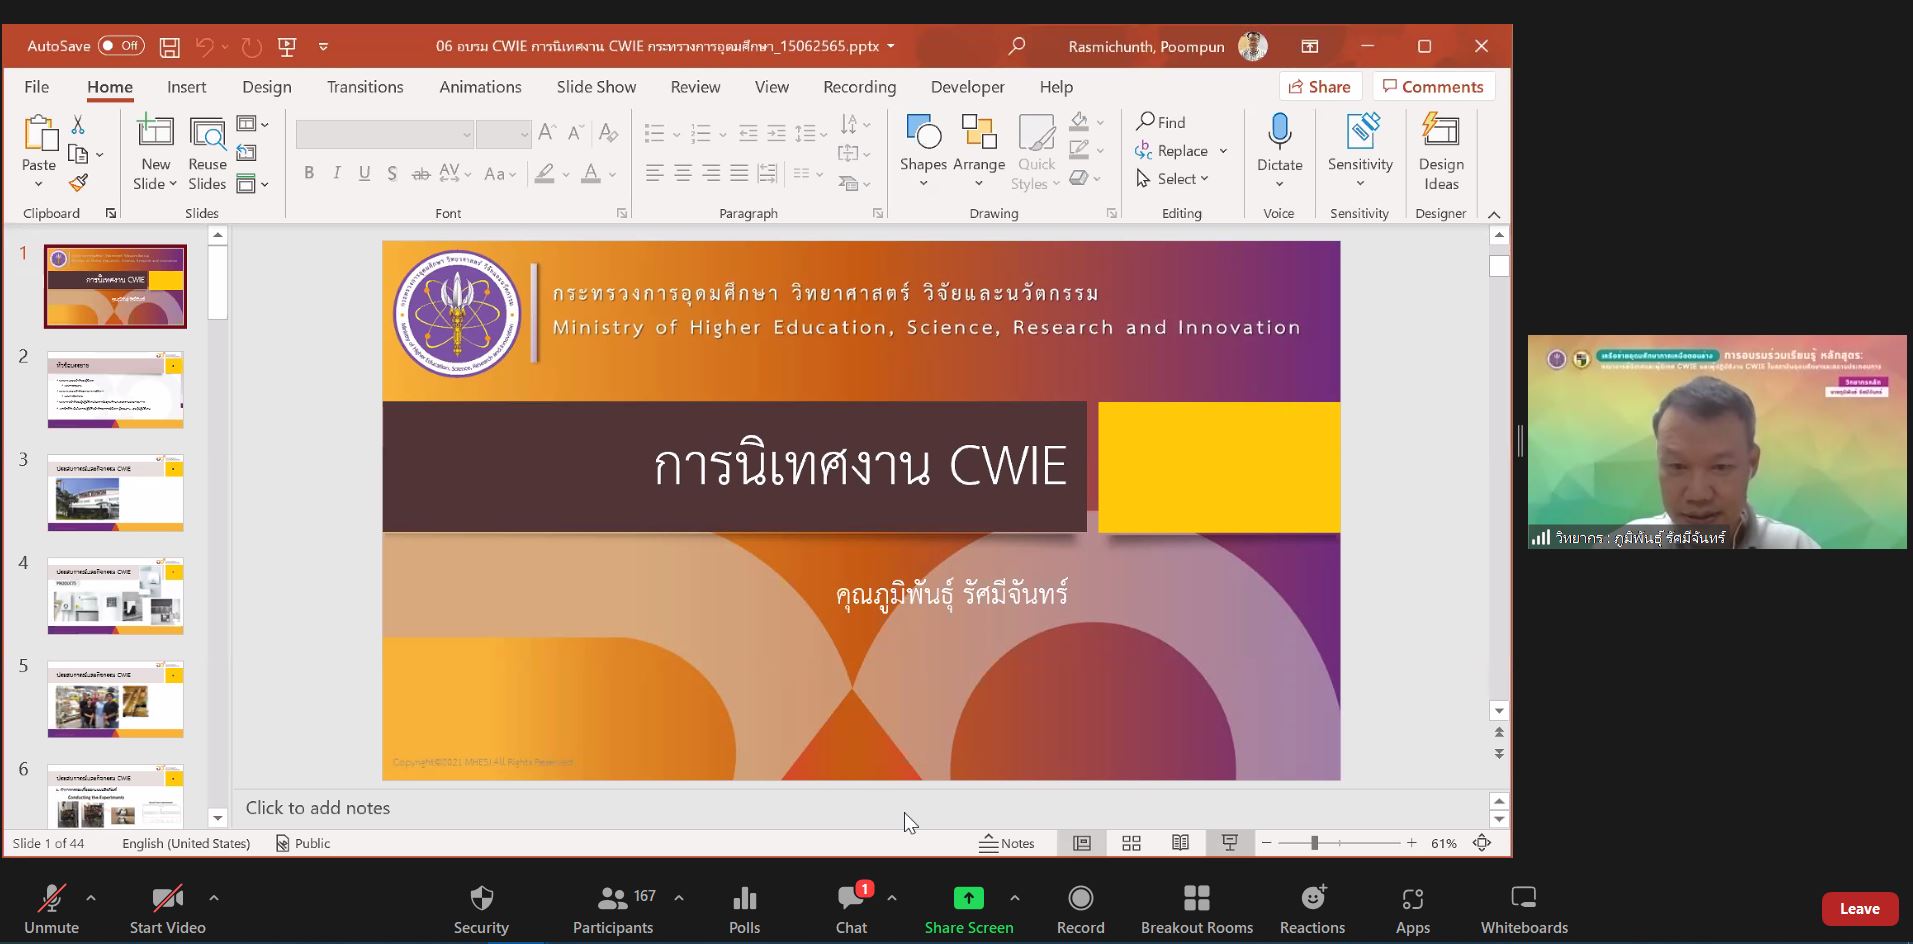Image resolution: width=1913 pixels, height=944 pixels.
Task: Open Zoom Apps panel
Action: click(1412, 910)
